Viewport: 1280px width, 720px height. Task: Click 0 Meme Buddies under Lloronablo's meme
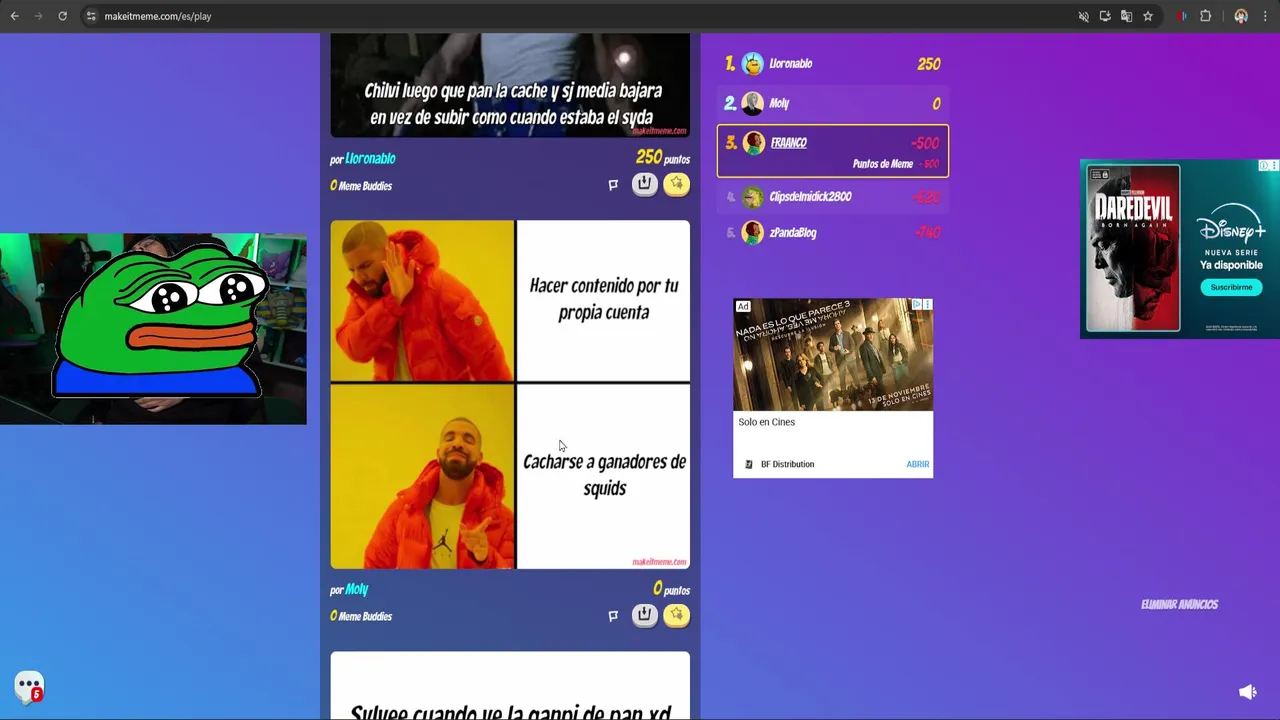[361, 185]
